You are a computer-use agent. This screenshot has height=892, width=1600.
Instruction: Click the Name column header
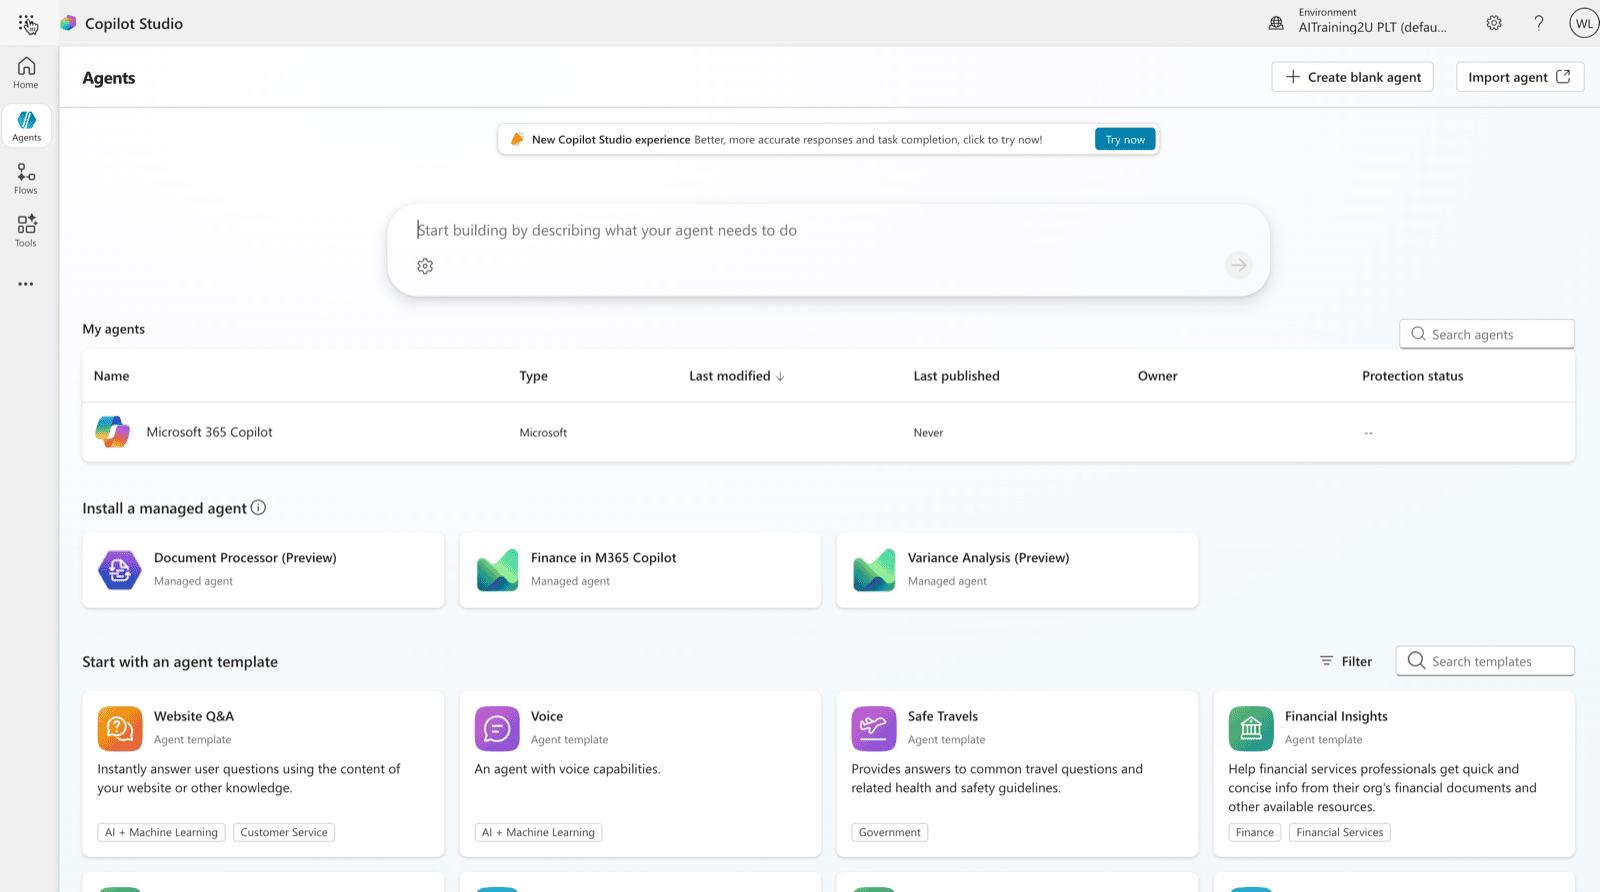pyautogui.click(x=111, y=376)
